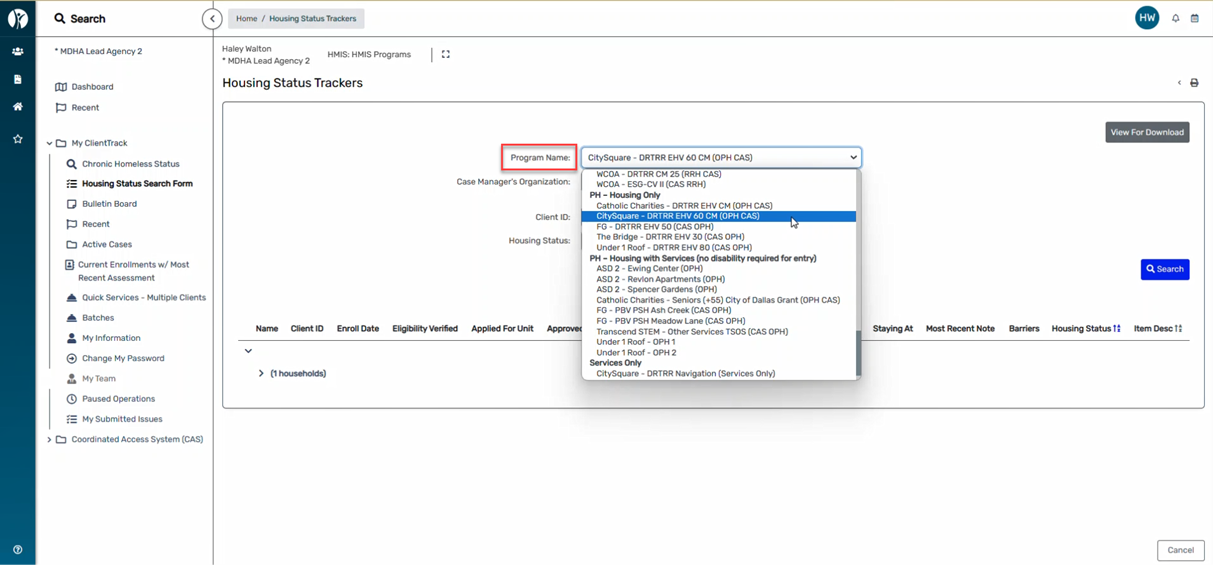Open Chronic Homeless Status menu item
1213x565 pixels.
pos(130,164)
